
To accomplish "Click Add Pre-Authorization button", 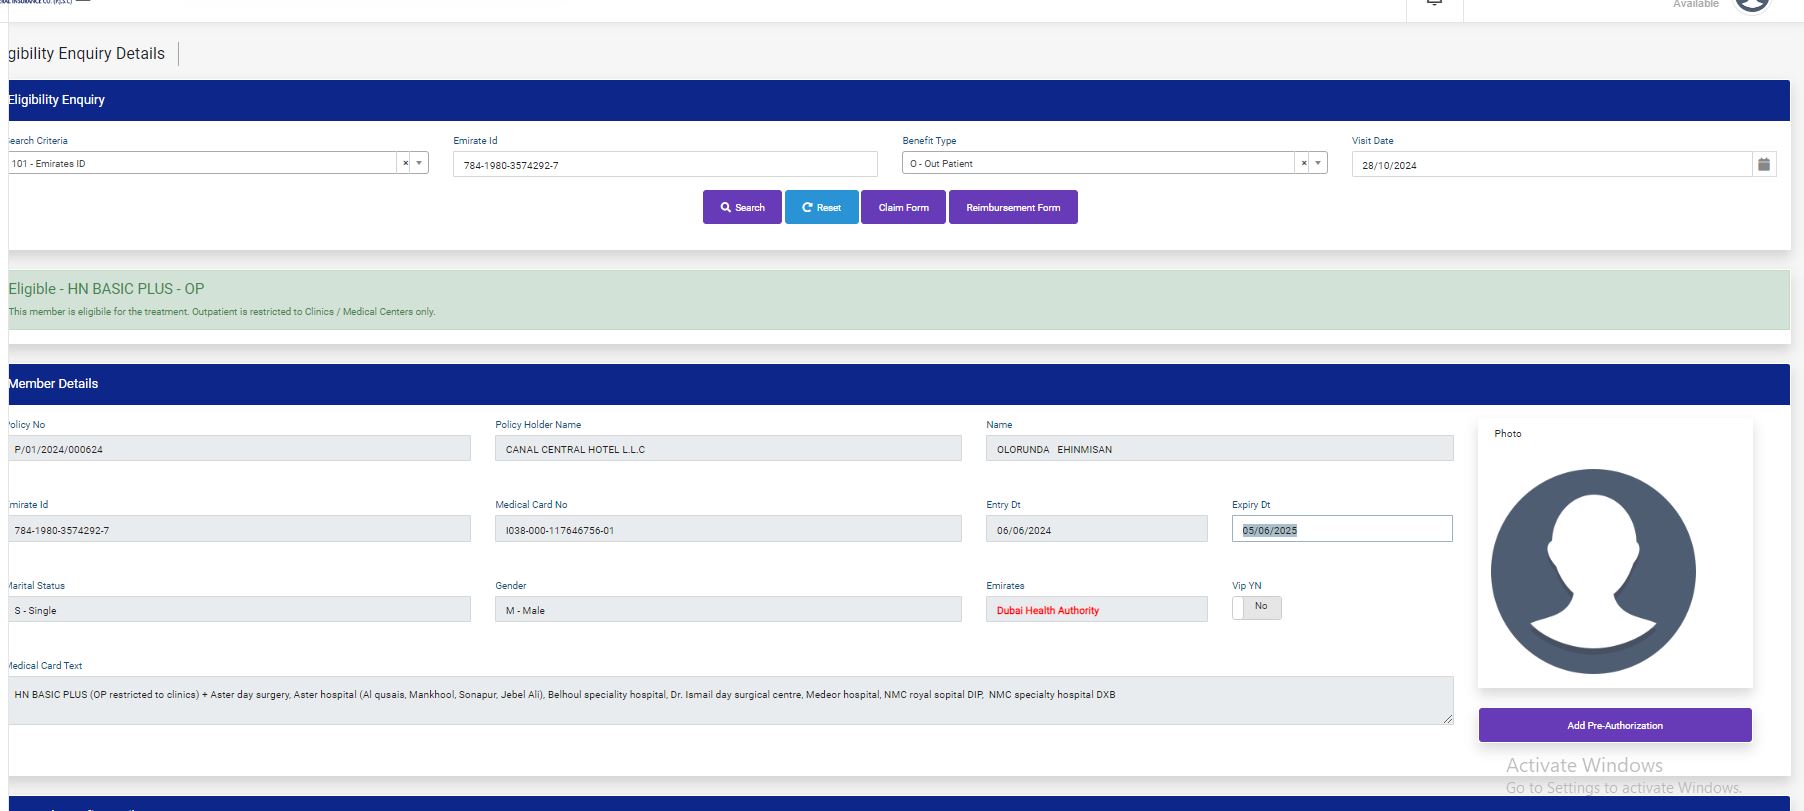I will (x=1614, y=725).
